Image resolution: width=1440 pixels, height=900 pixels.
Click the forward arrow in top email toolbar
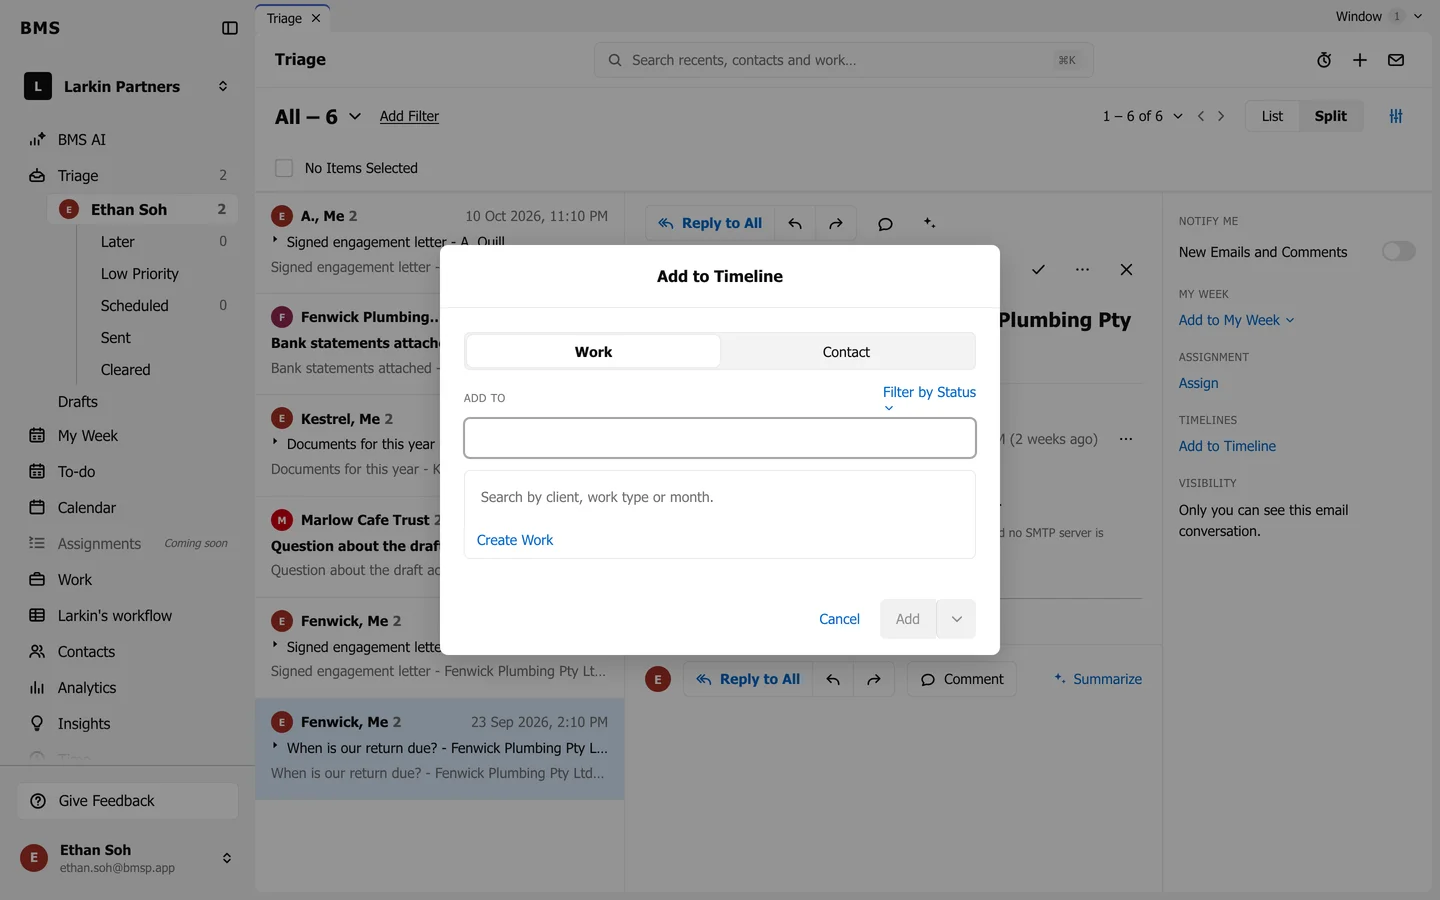tap(836, 224)
